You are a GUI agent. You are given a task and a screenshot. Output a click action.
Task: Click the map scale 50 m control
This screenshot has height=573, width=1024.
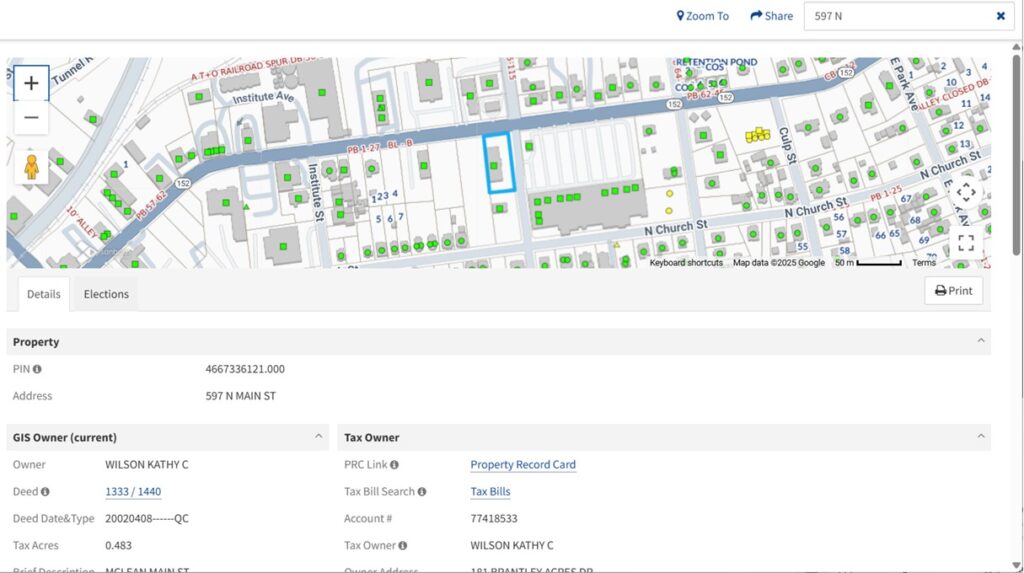pyautogui.click(x=868, y=263)
